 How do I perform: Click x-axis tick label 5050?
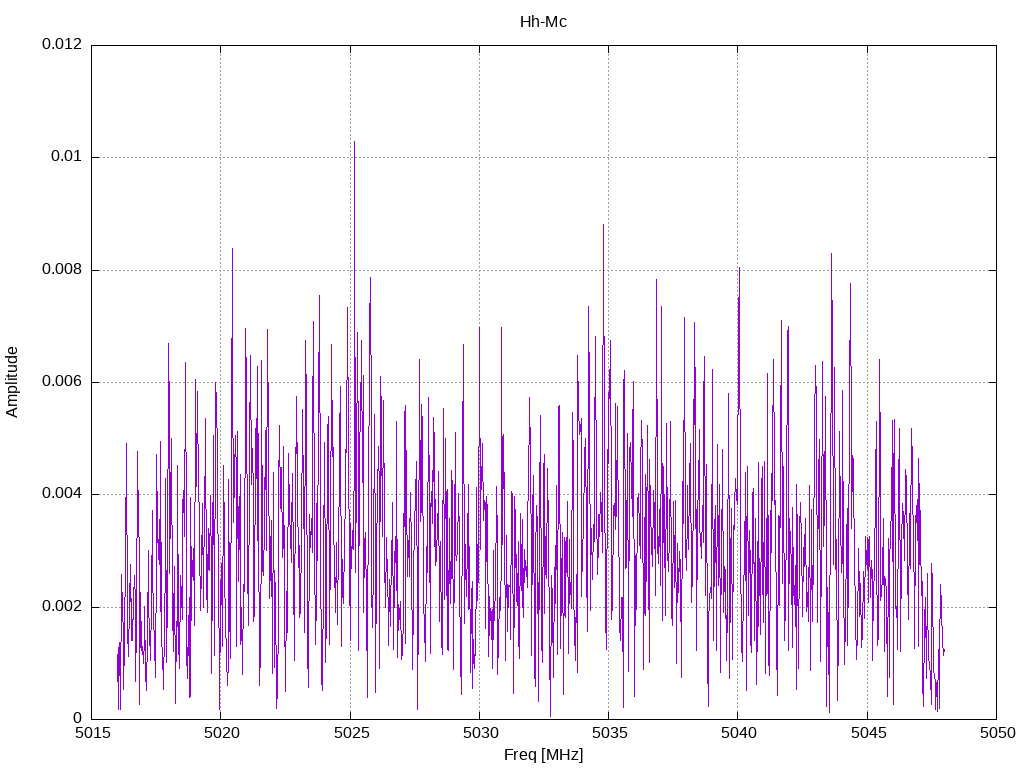[x=997, y=733]
